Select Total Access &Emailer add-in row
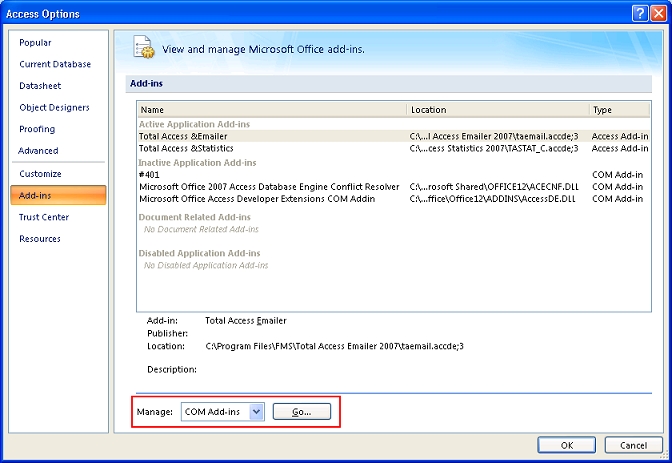This screenshot has height=463, width=672. coord(393,136)
